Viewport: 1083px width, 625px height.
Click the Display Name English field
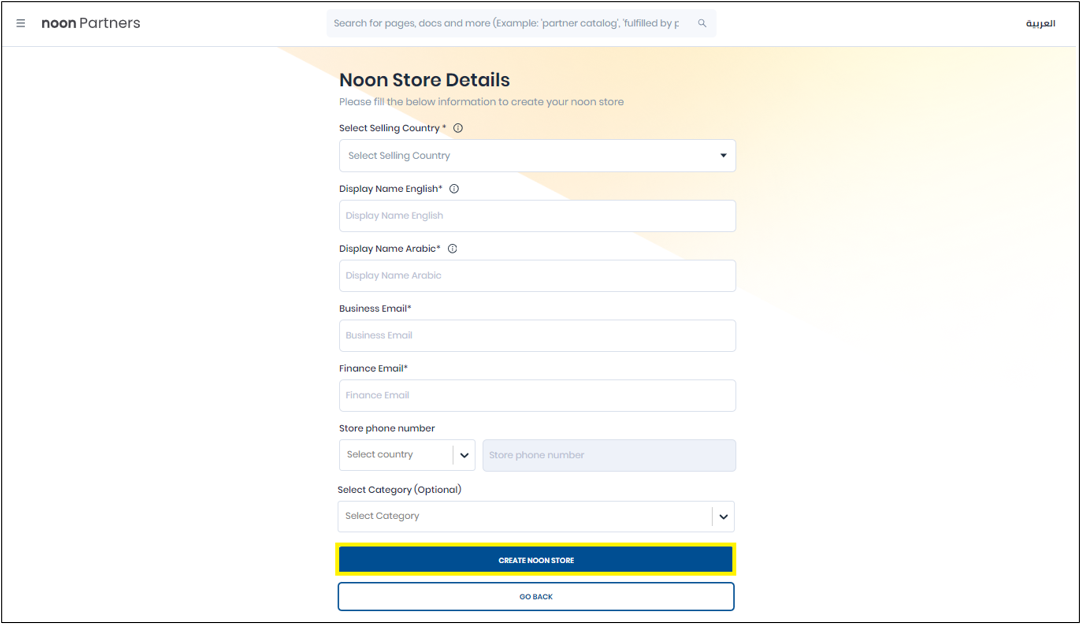pyautogui.click(x=537, y=216)
